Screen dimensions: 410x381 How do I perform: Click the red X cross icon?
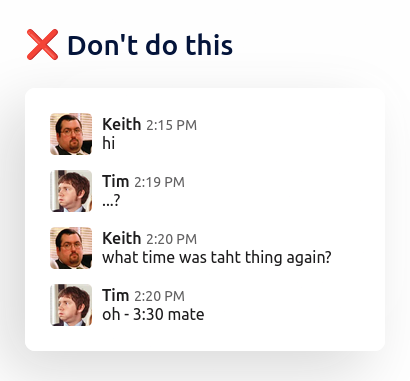[42, 45]
